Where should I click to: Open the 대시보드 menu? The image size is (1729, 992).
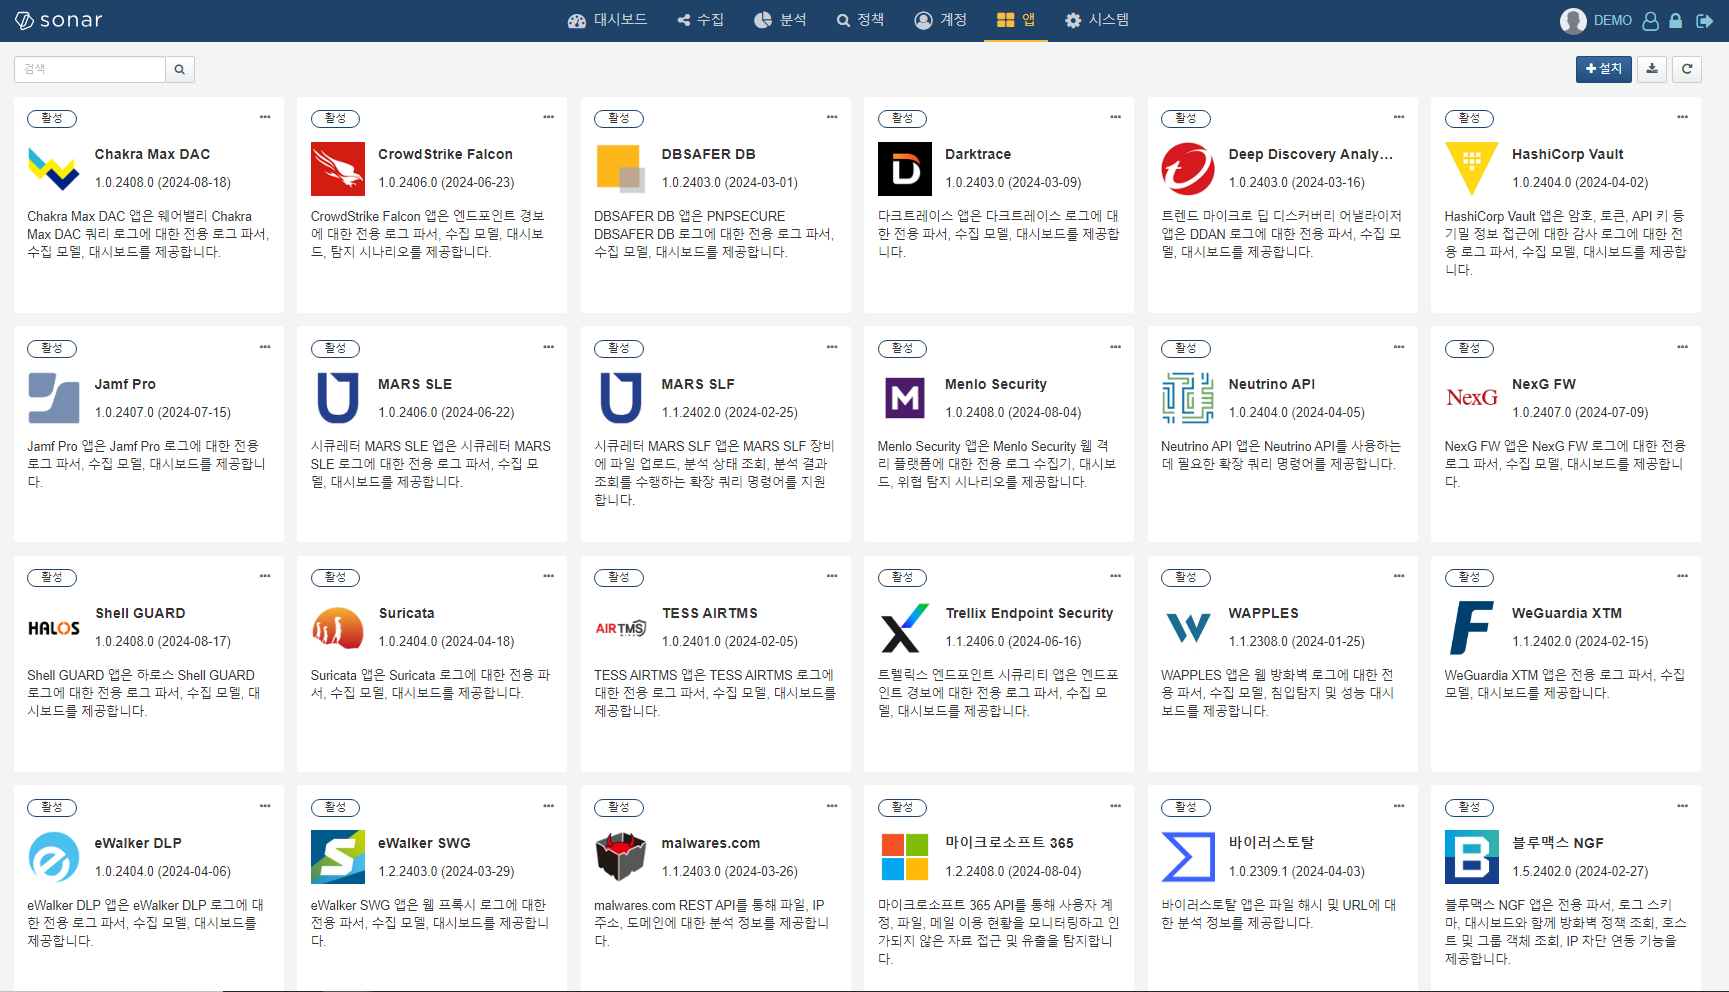(x=607, y=20)
